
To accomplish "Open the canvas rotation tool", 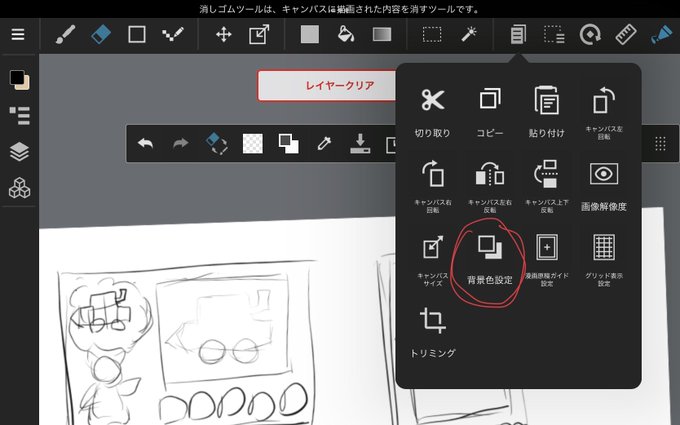I will [590, 34].
